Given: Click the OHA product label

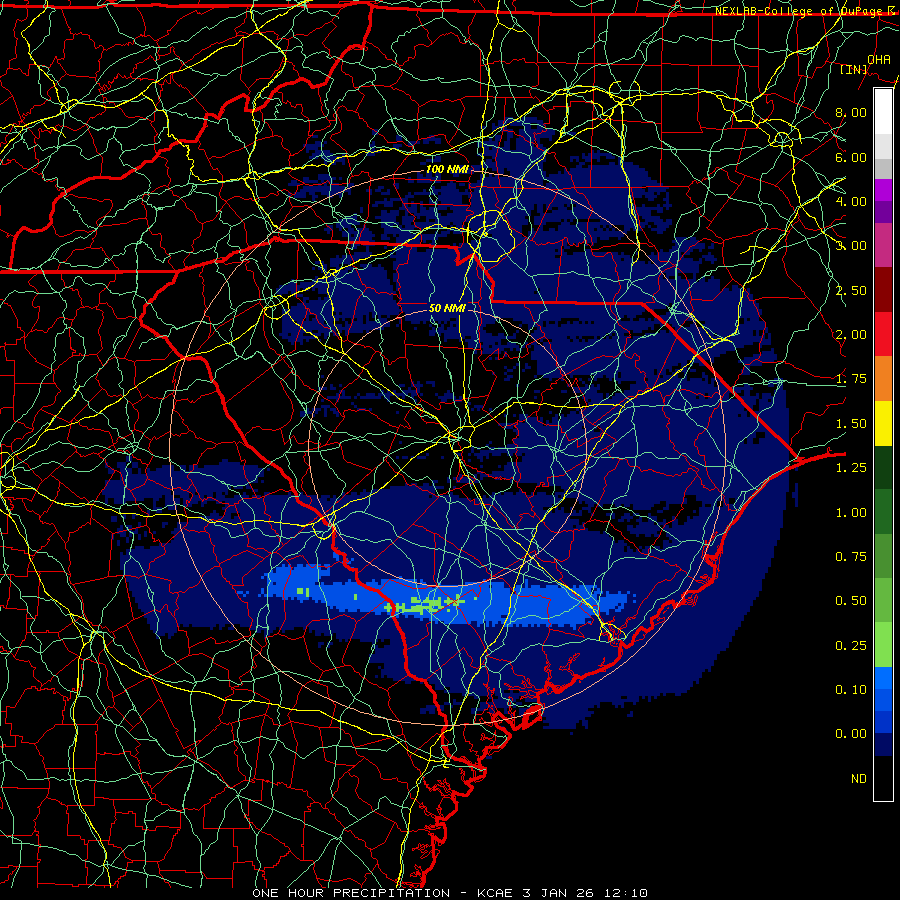Looking at the screenshot, I should [878, 59].
